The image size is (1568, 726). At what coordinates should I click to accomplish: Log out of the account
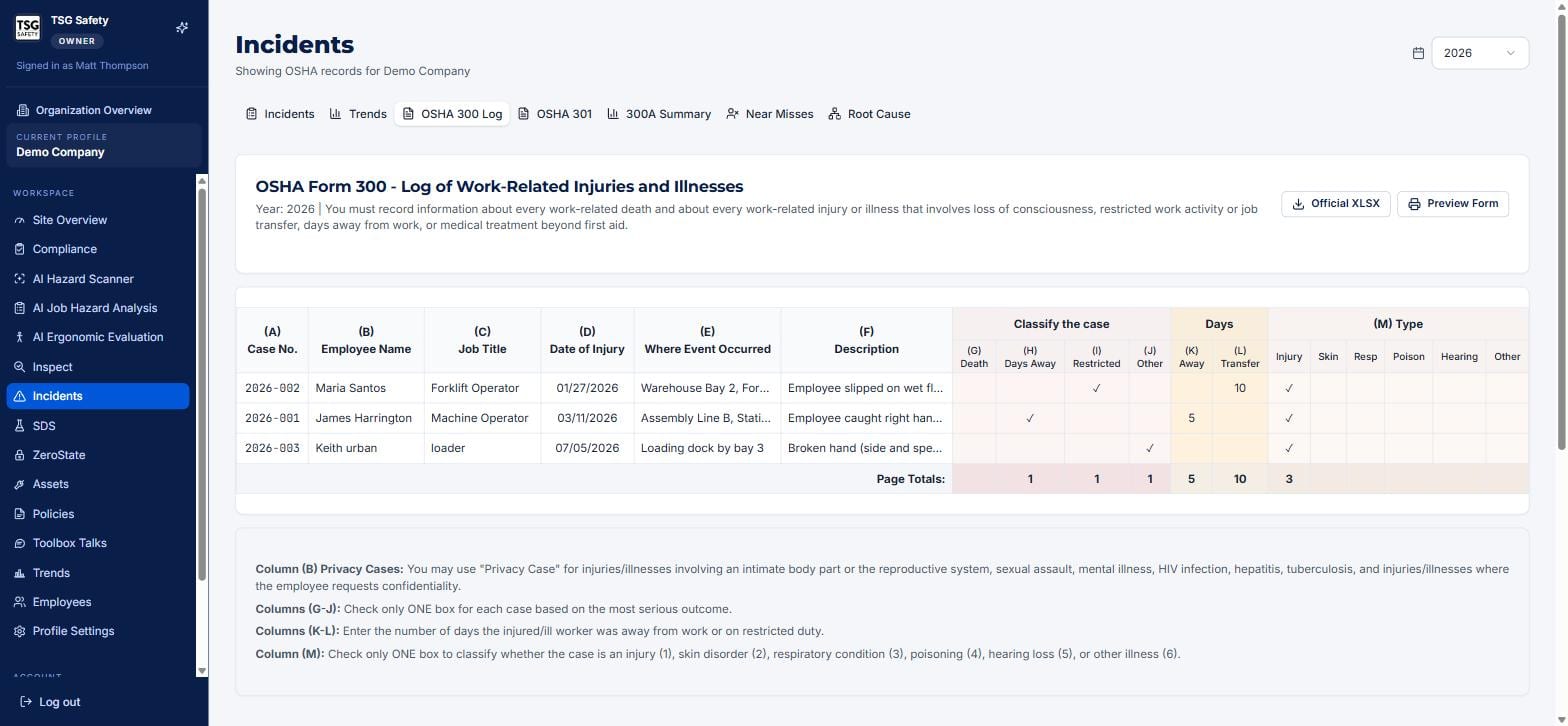click(x=50, y=702)
